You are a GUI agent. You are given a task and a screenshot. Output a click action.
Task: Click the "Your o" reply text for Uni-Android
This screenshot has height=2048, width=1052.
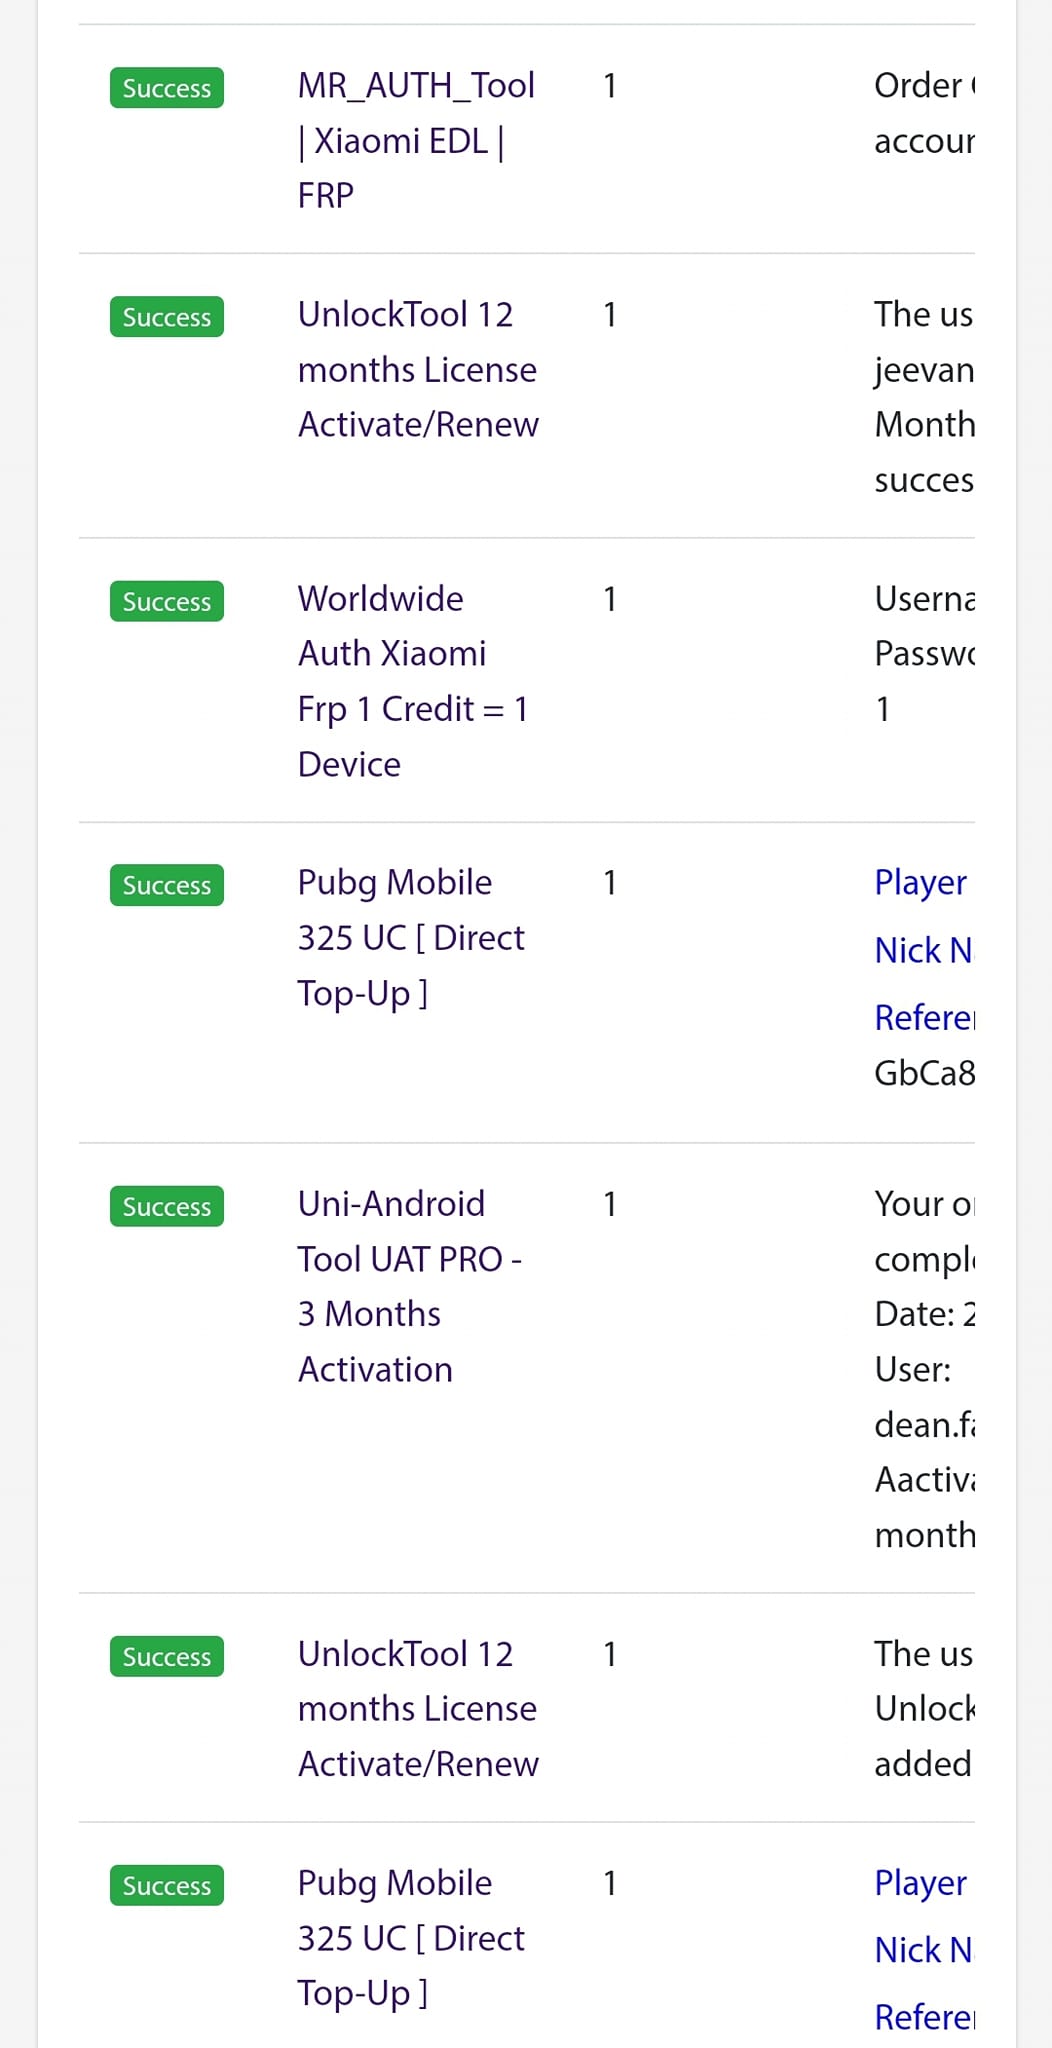pos(923,1204)
